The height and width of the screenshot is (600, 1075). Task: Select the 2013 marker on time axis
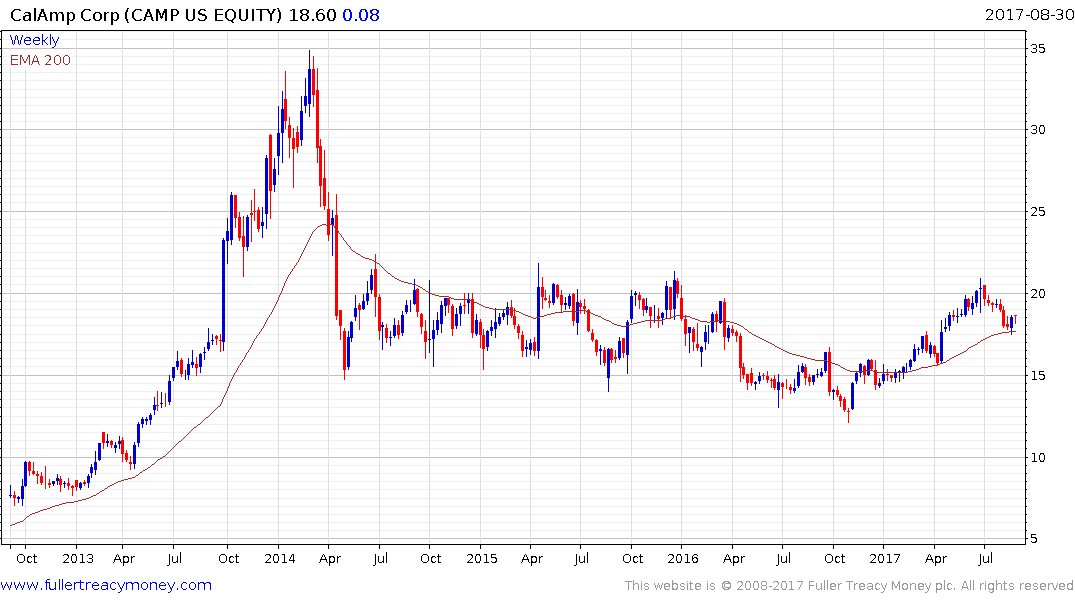pos(77,558)
